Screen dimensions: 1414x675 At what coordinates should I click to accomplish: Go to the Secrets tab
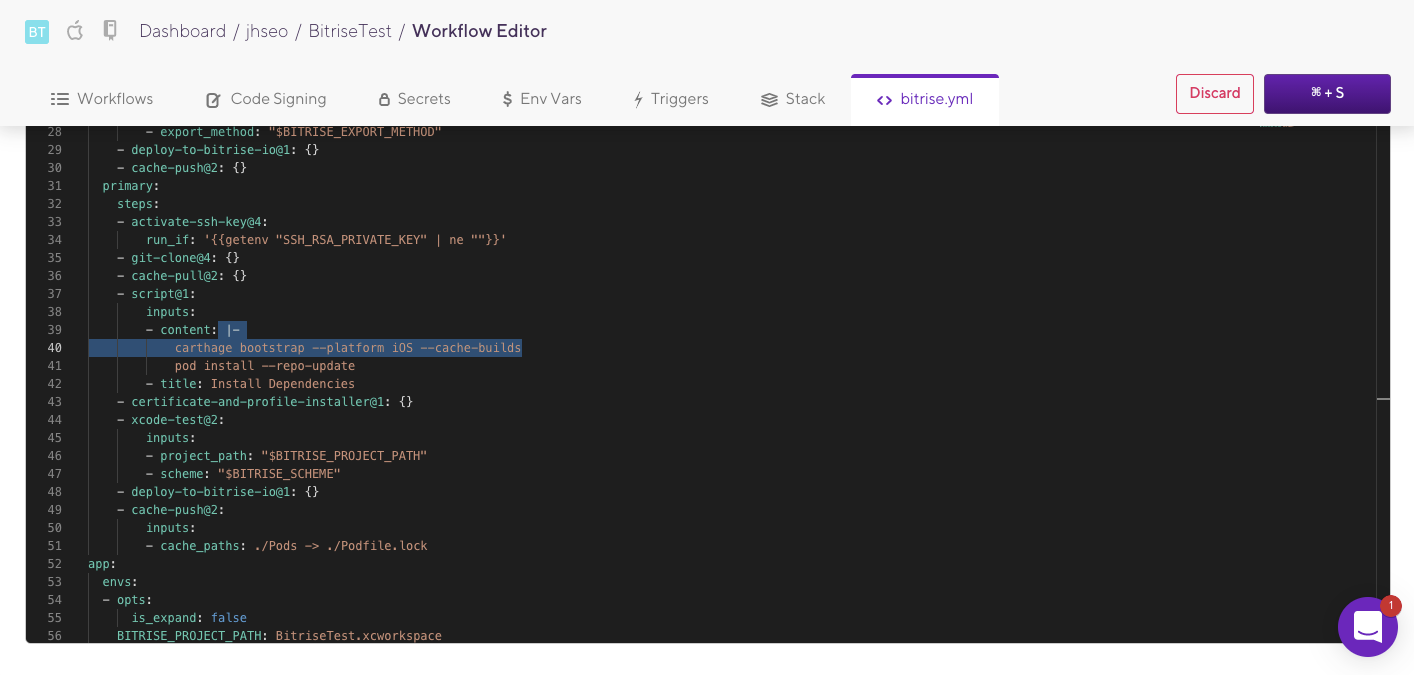point(414,99)
